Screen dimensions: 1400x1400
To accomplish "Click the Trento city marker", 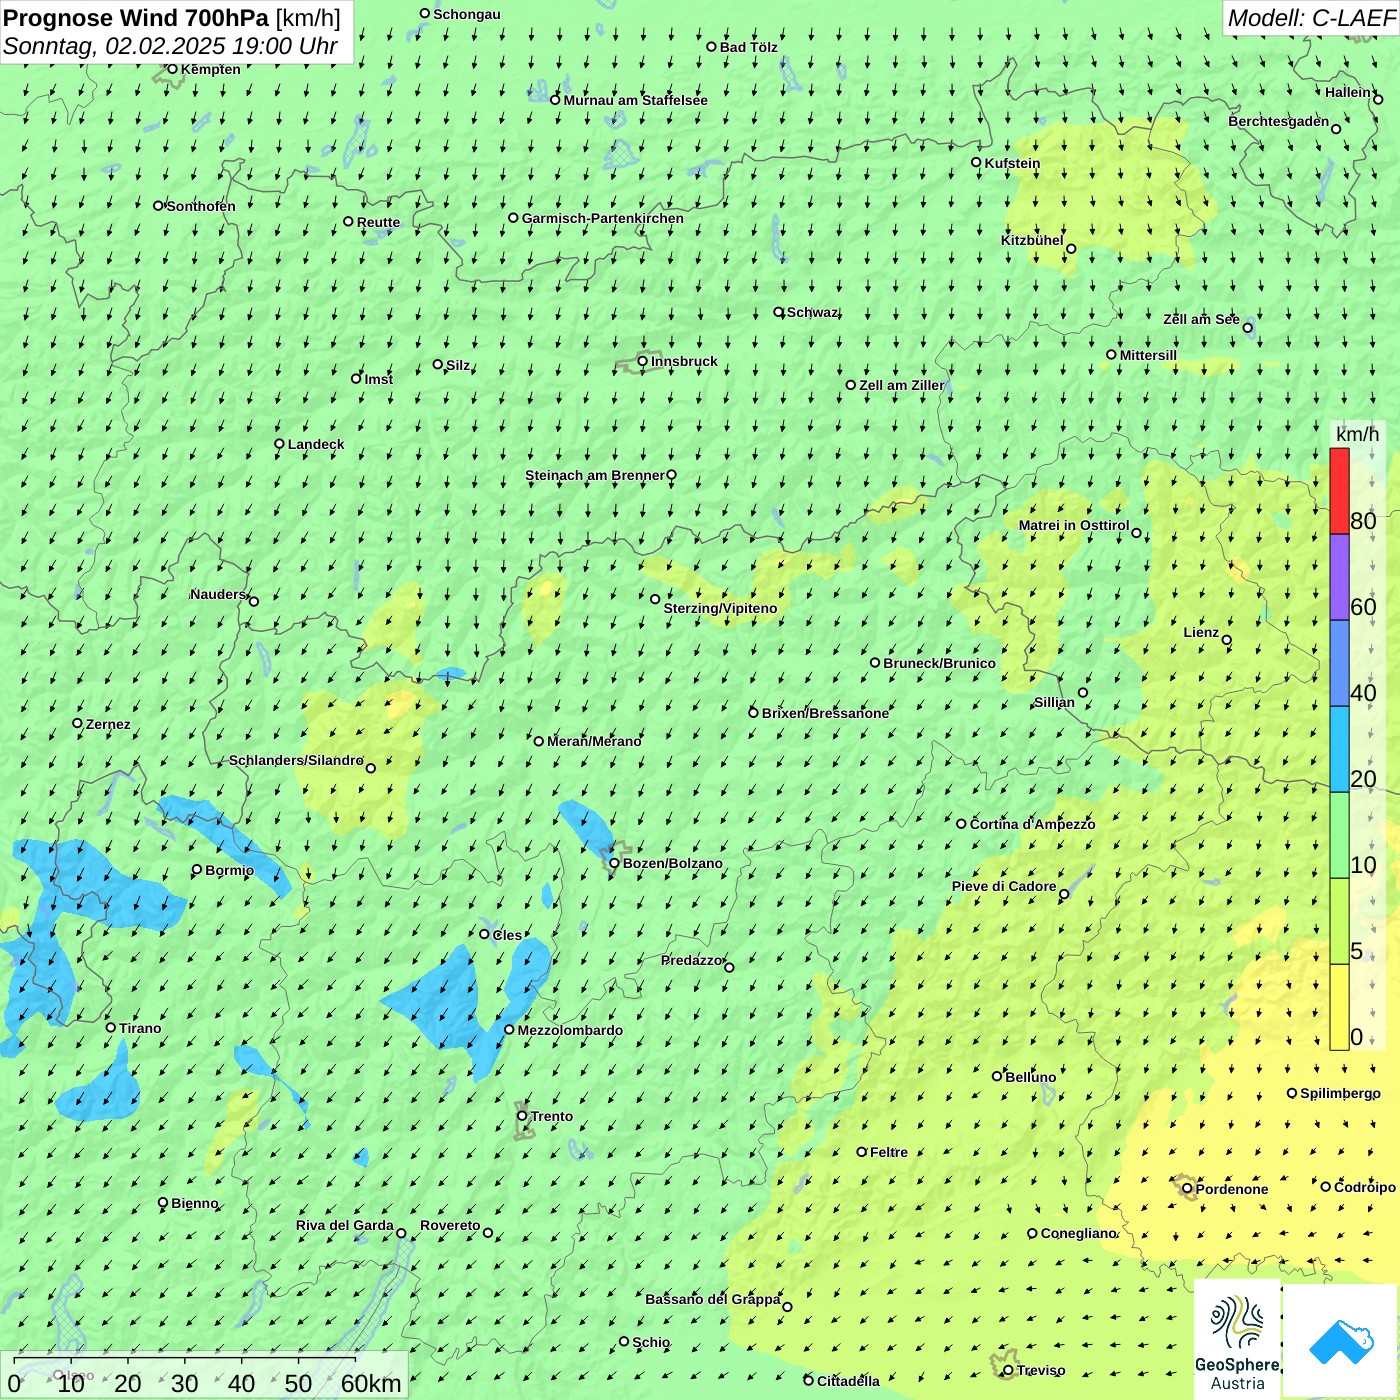I will 522,1116.
